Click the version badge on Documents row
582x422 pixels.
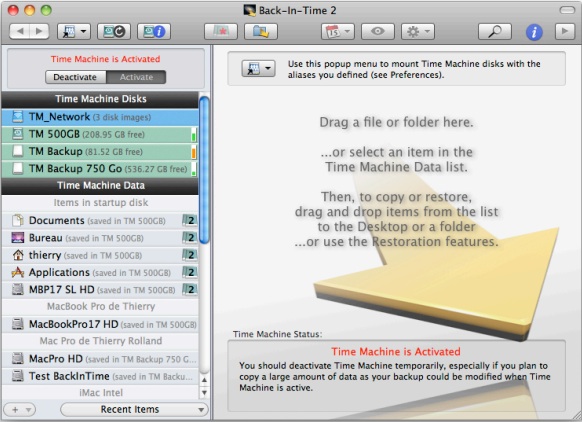point(190,220)
